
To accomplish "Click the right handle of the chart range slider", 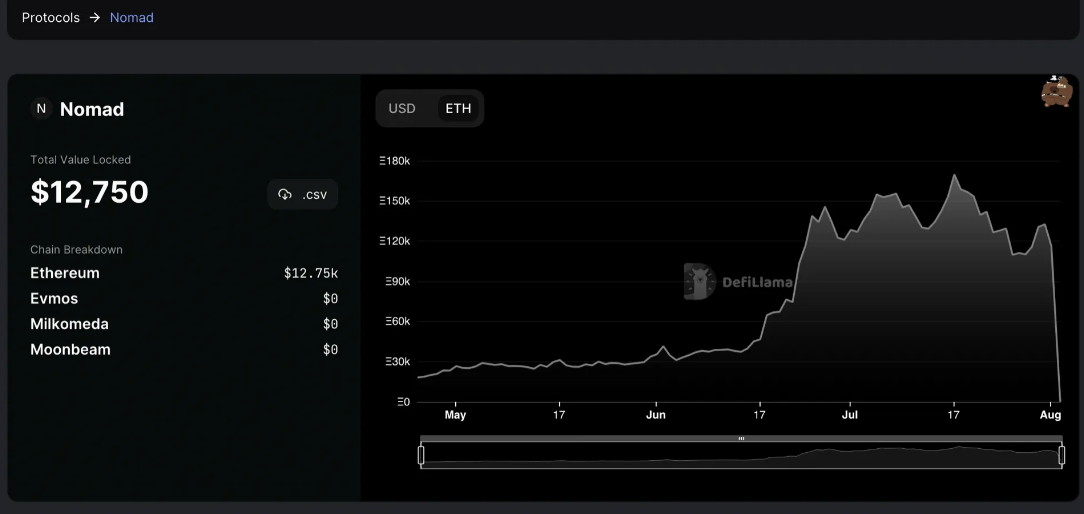I will [x=1062, y=455].
